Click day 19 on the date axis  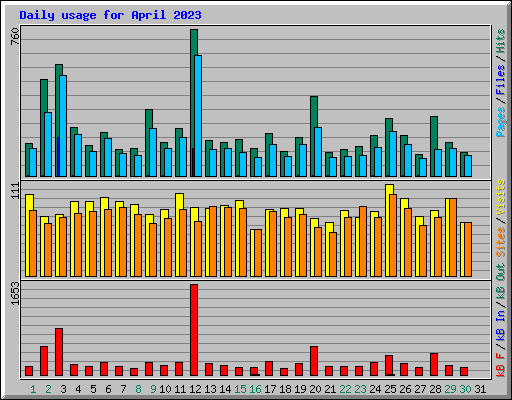(300, 389)
